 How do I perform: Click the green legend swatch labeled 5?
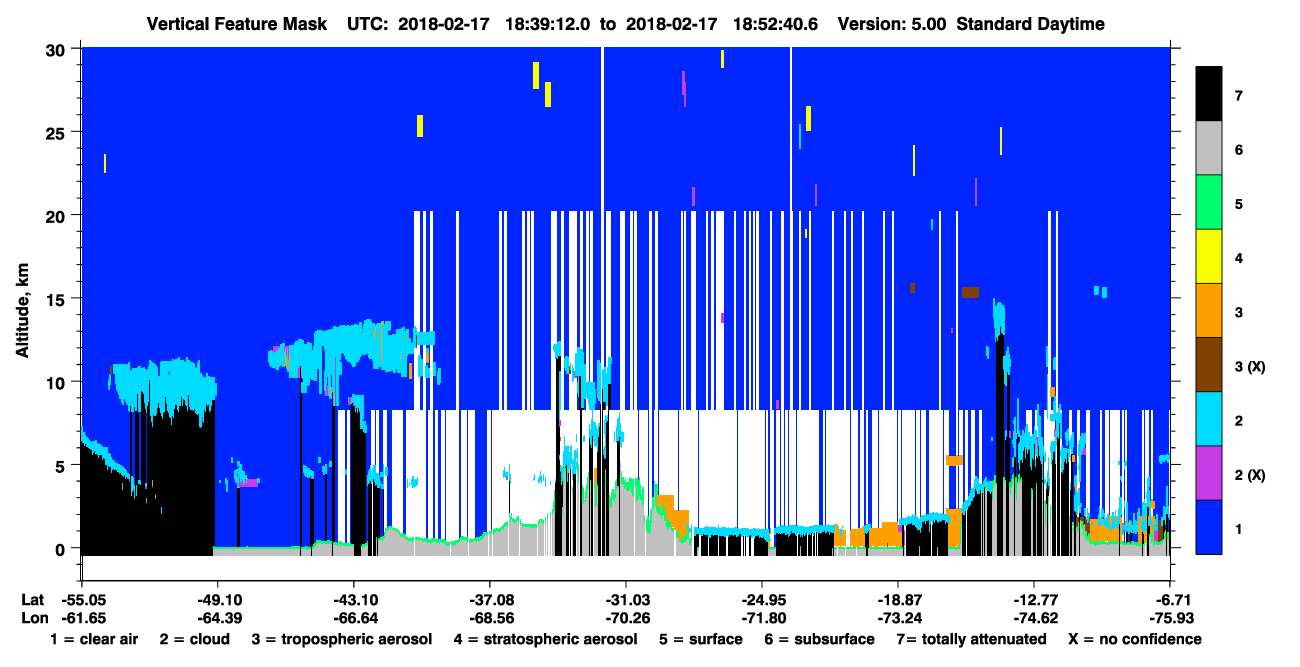pos(1209,203)
